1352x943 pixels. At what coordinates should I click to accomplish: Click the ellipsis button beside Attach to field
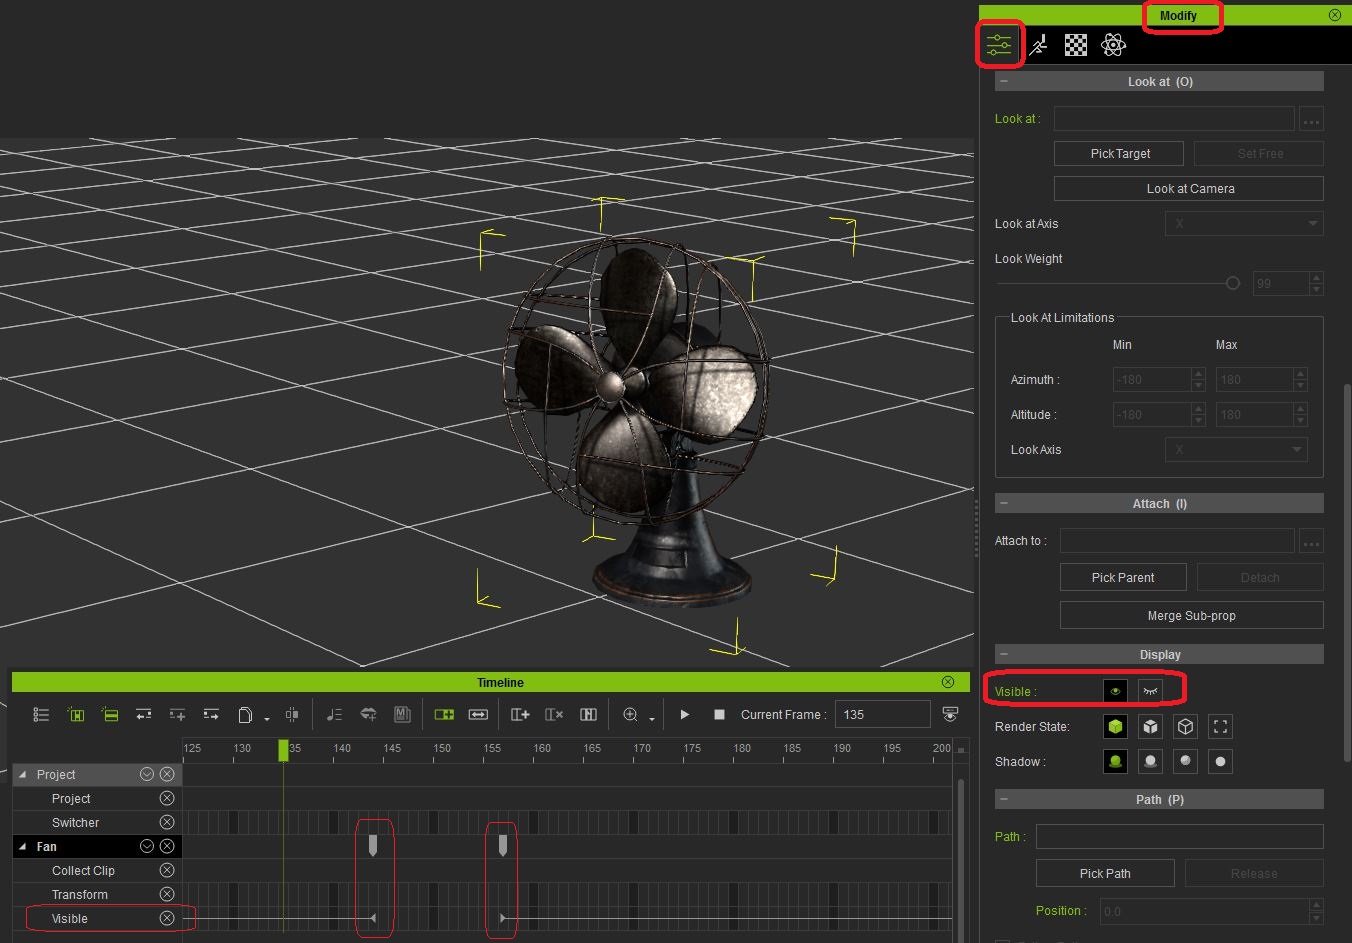point(1311,541)
